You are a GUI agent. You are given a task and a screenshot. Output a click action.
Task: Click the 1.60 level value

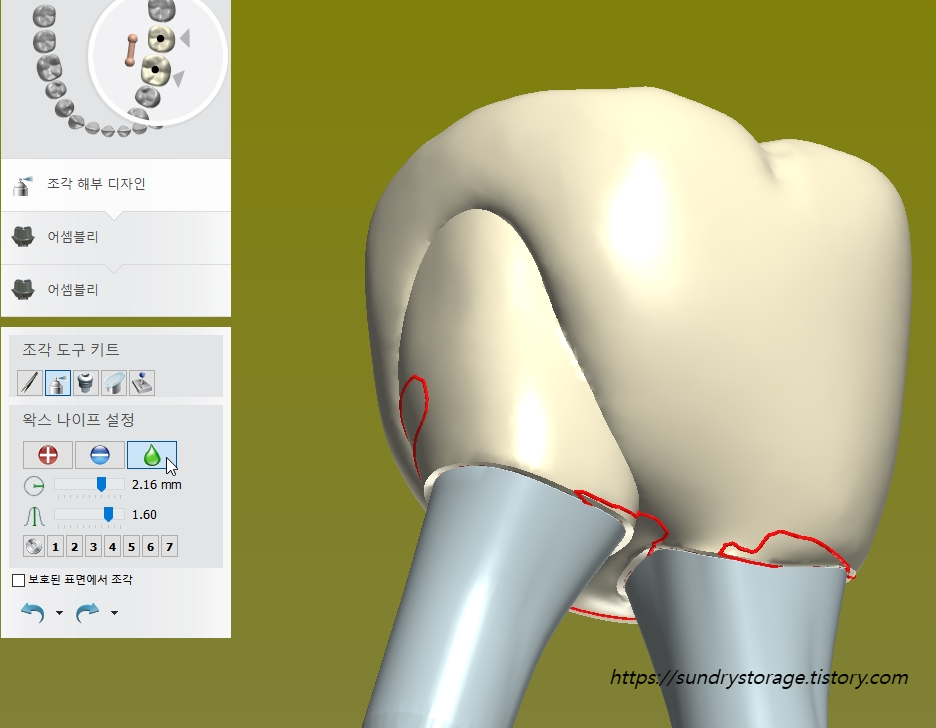(x=144, y=514)
